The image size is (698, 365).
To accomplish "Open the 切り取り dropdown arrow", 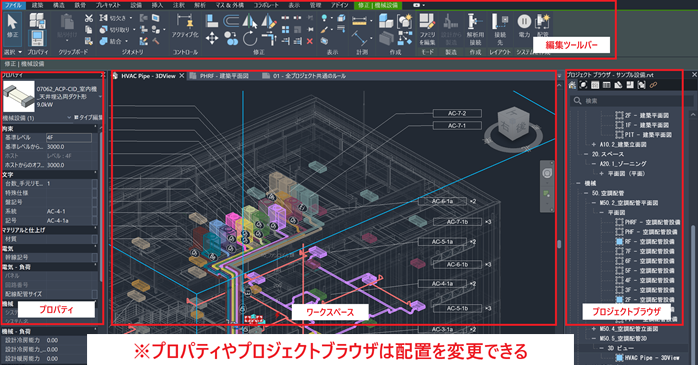I will pyautogui.click(x=134, y=30).
